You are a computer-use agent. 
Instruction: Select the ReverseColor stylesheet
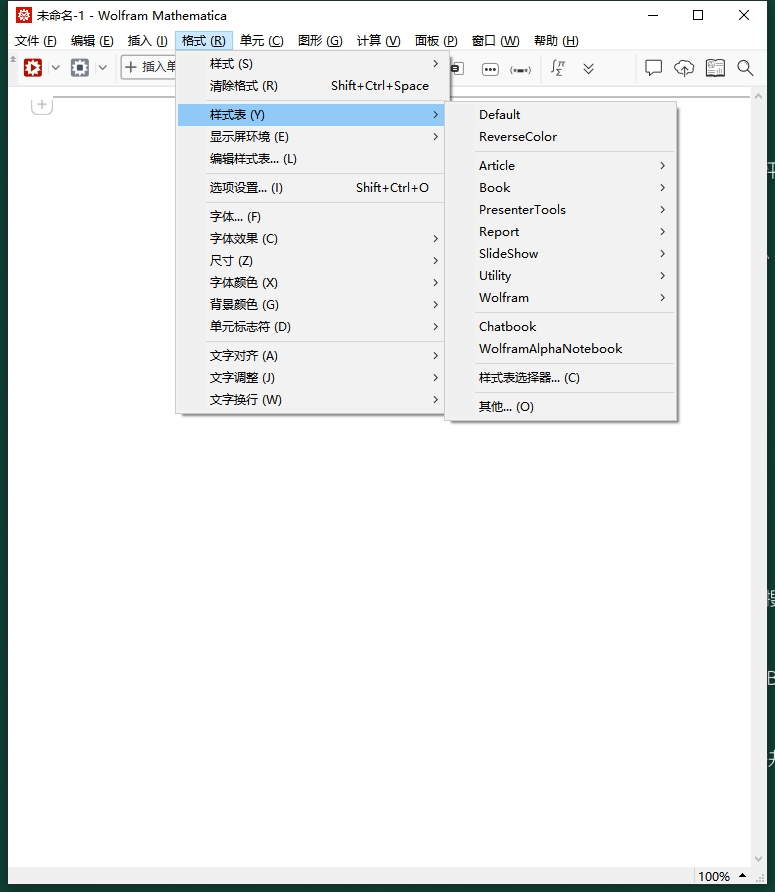click(561, 137)
